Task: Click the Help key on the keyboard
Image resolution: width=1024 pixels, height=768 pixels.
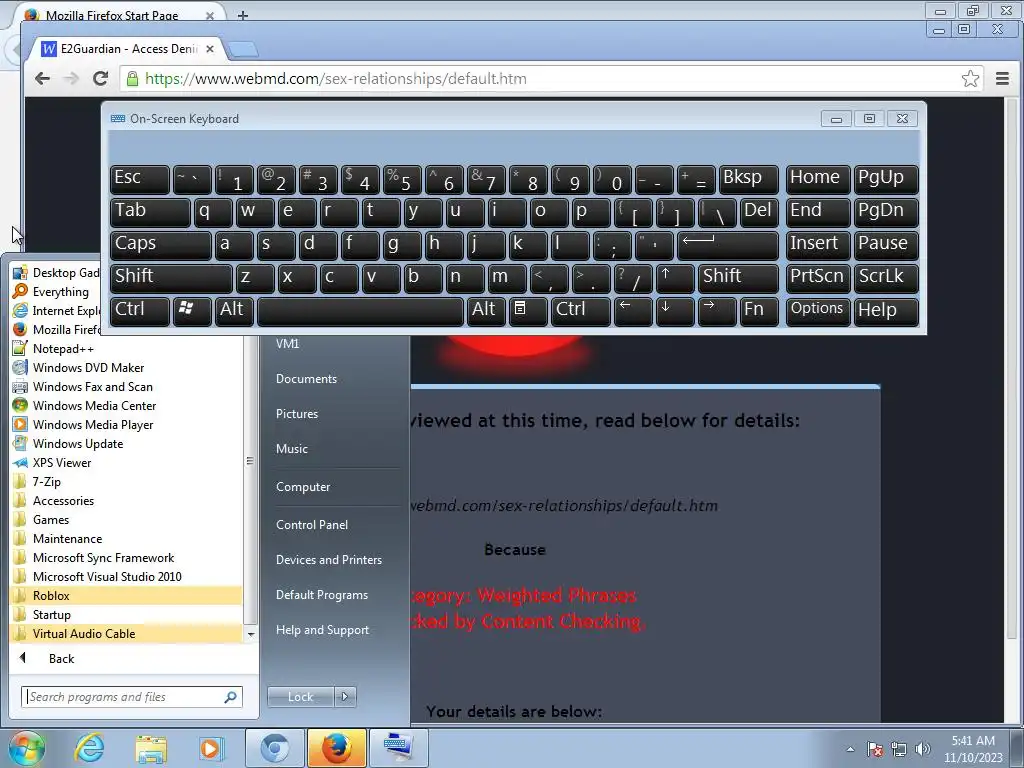Action: (x=886, y=311)
